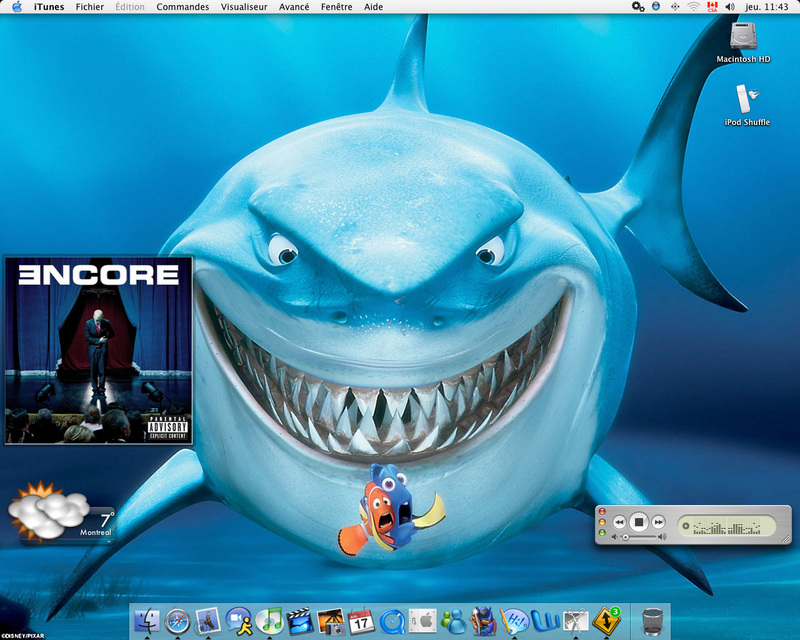Open the Macintosh HD drive icon
Screen dimensions: 800x640
(743, 42)
